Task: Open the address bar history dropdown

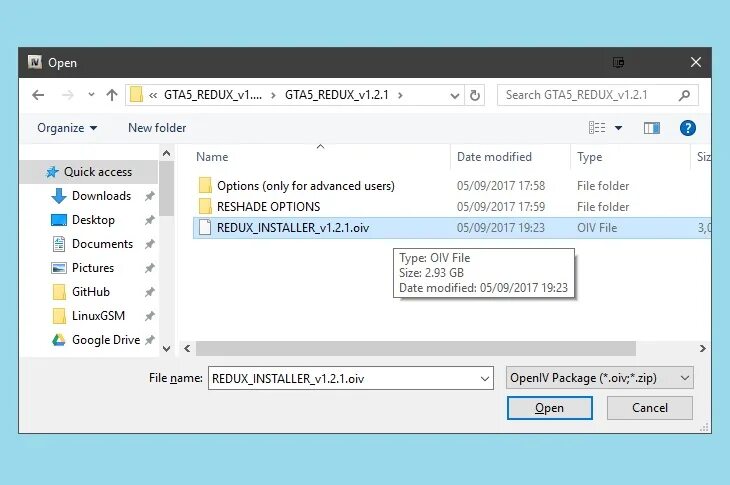Action: 455,95
